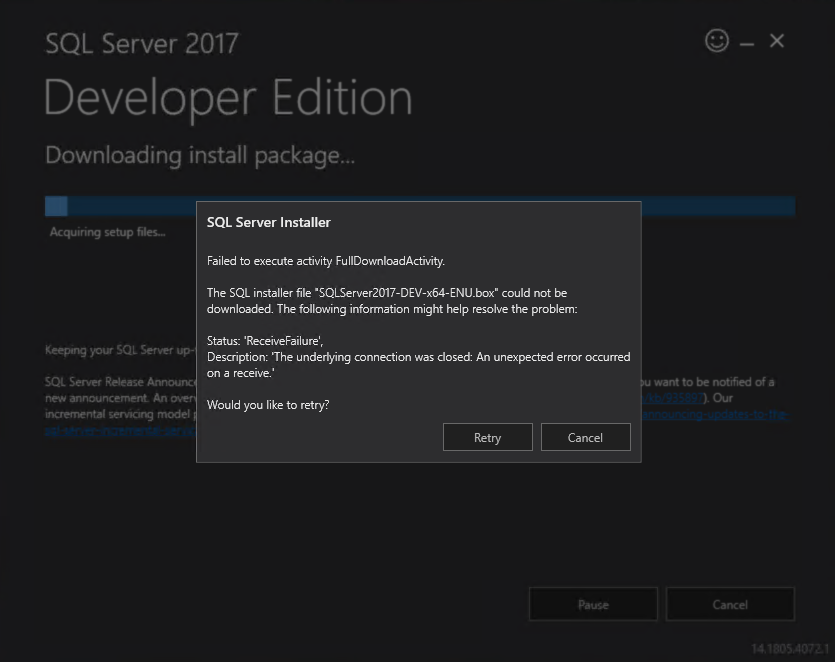Image resolution: width=835 pixels, height=662 pixels.
Task: Click the version number 14.1805.4072.1
Action: 790,647
